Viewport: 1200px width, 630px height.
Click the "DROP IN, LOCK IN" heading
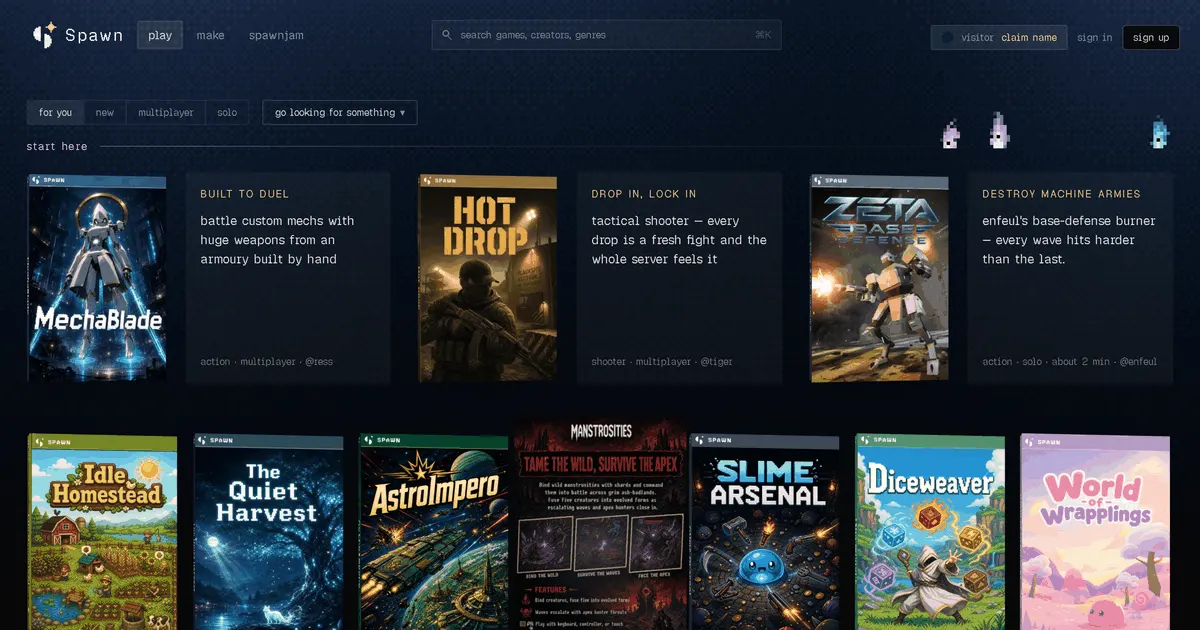[x=644, y=194]
